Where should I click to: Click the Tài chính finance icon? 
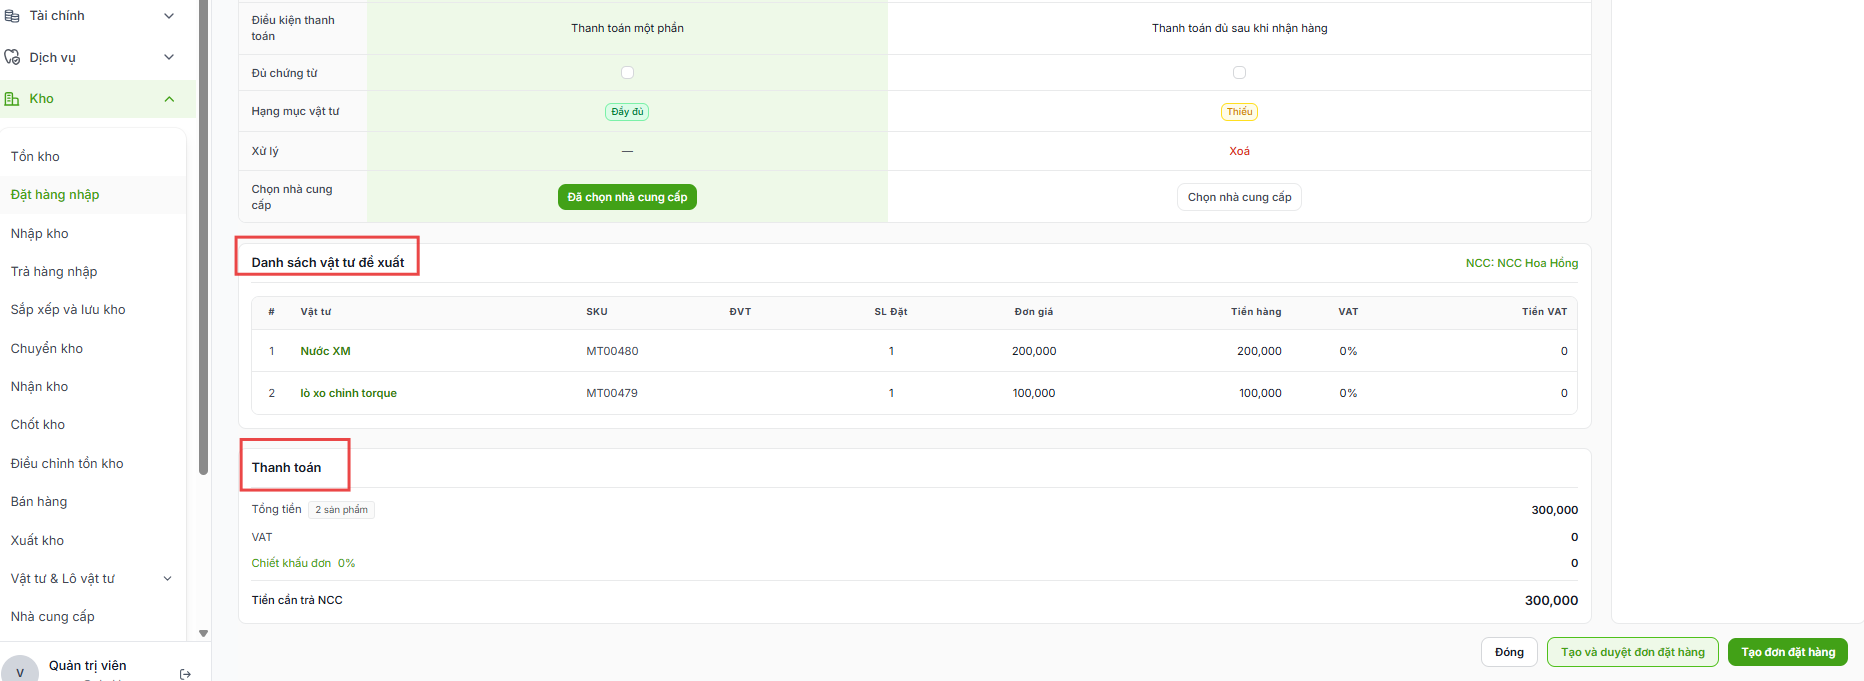point(12,16)
